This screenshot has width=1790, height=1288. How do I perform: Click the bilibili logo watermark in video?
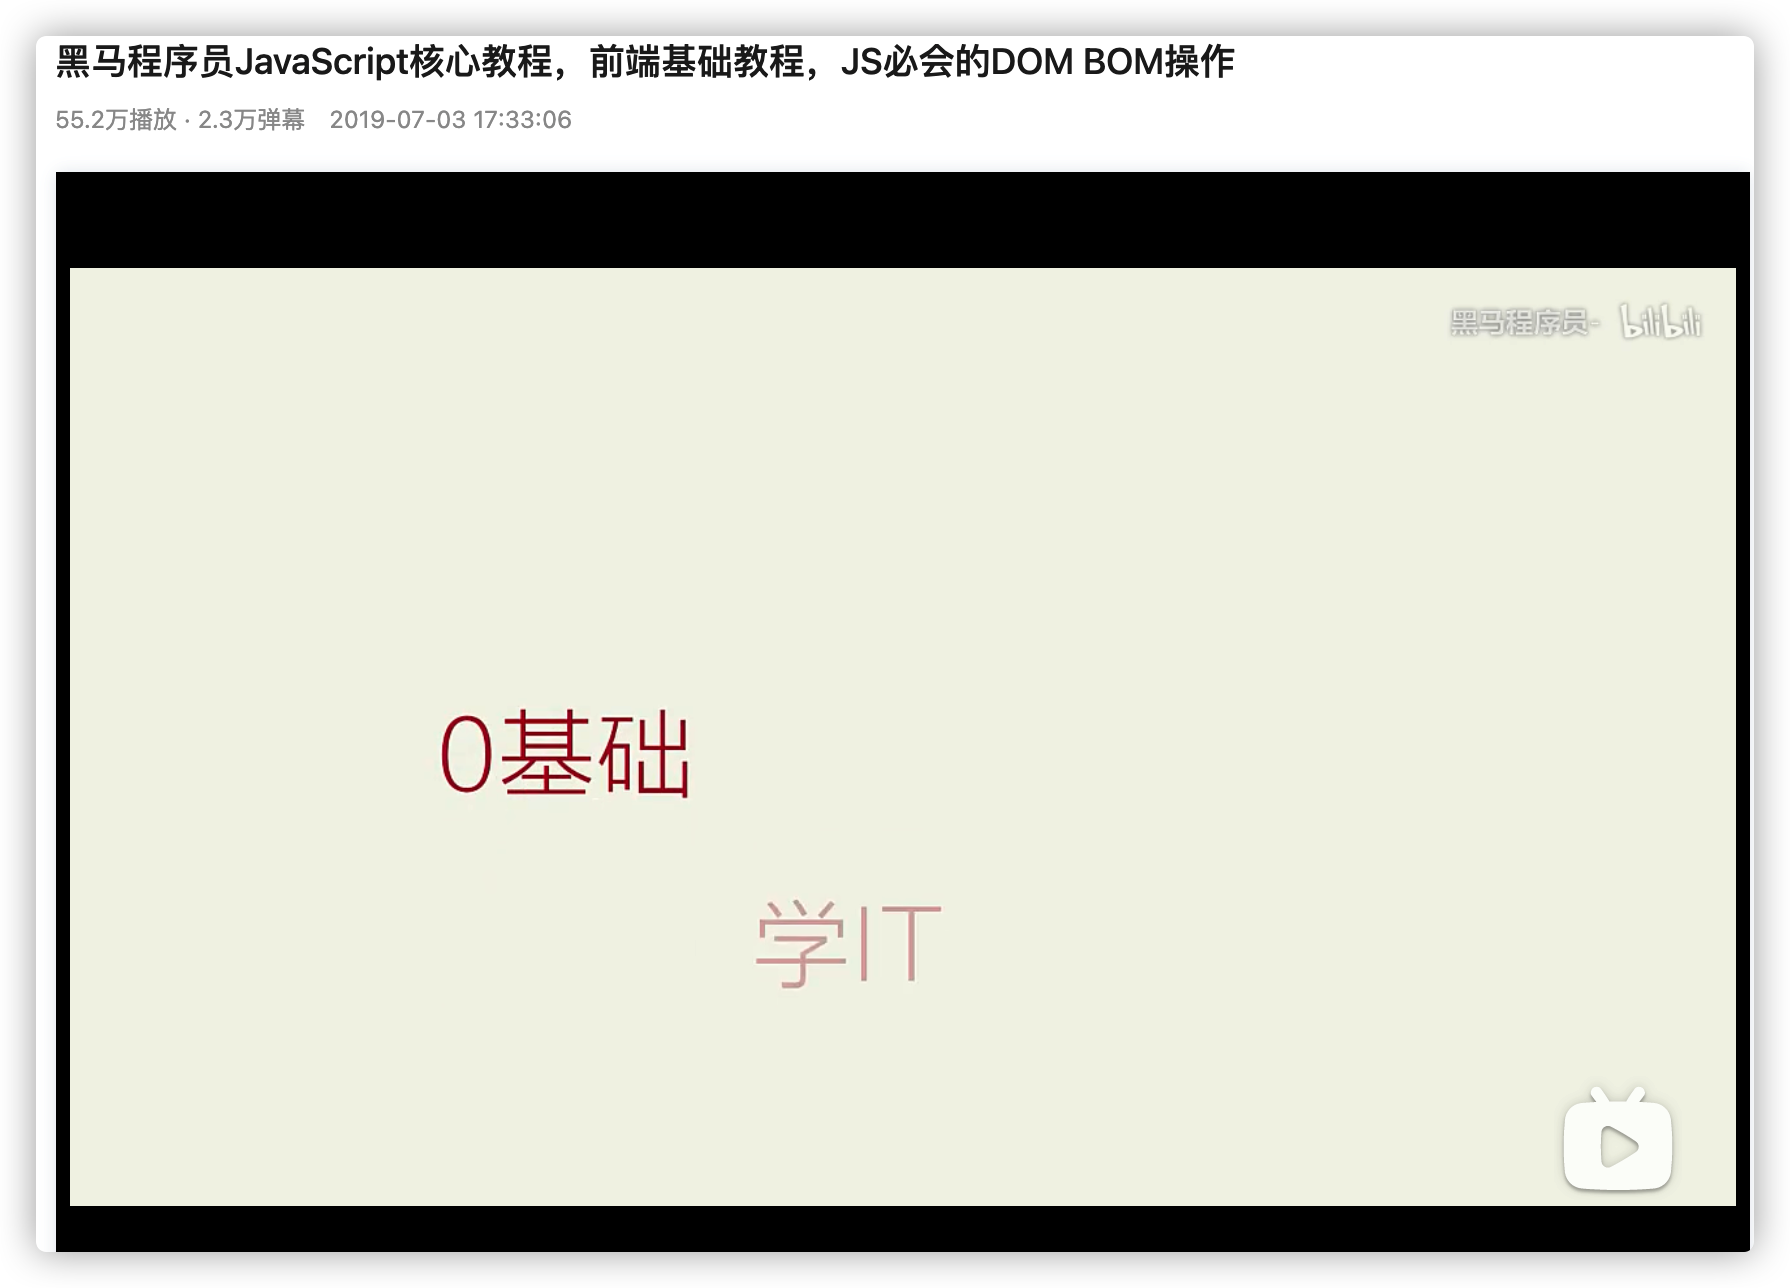[x=1661, y=322]
